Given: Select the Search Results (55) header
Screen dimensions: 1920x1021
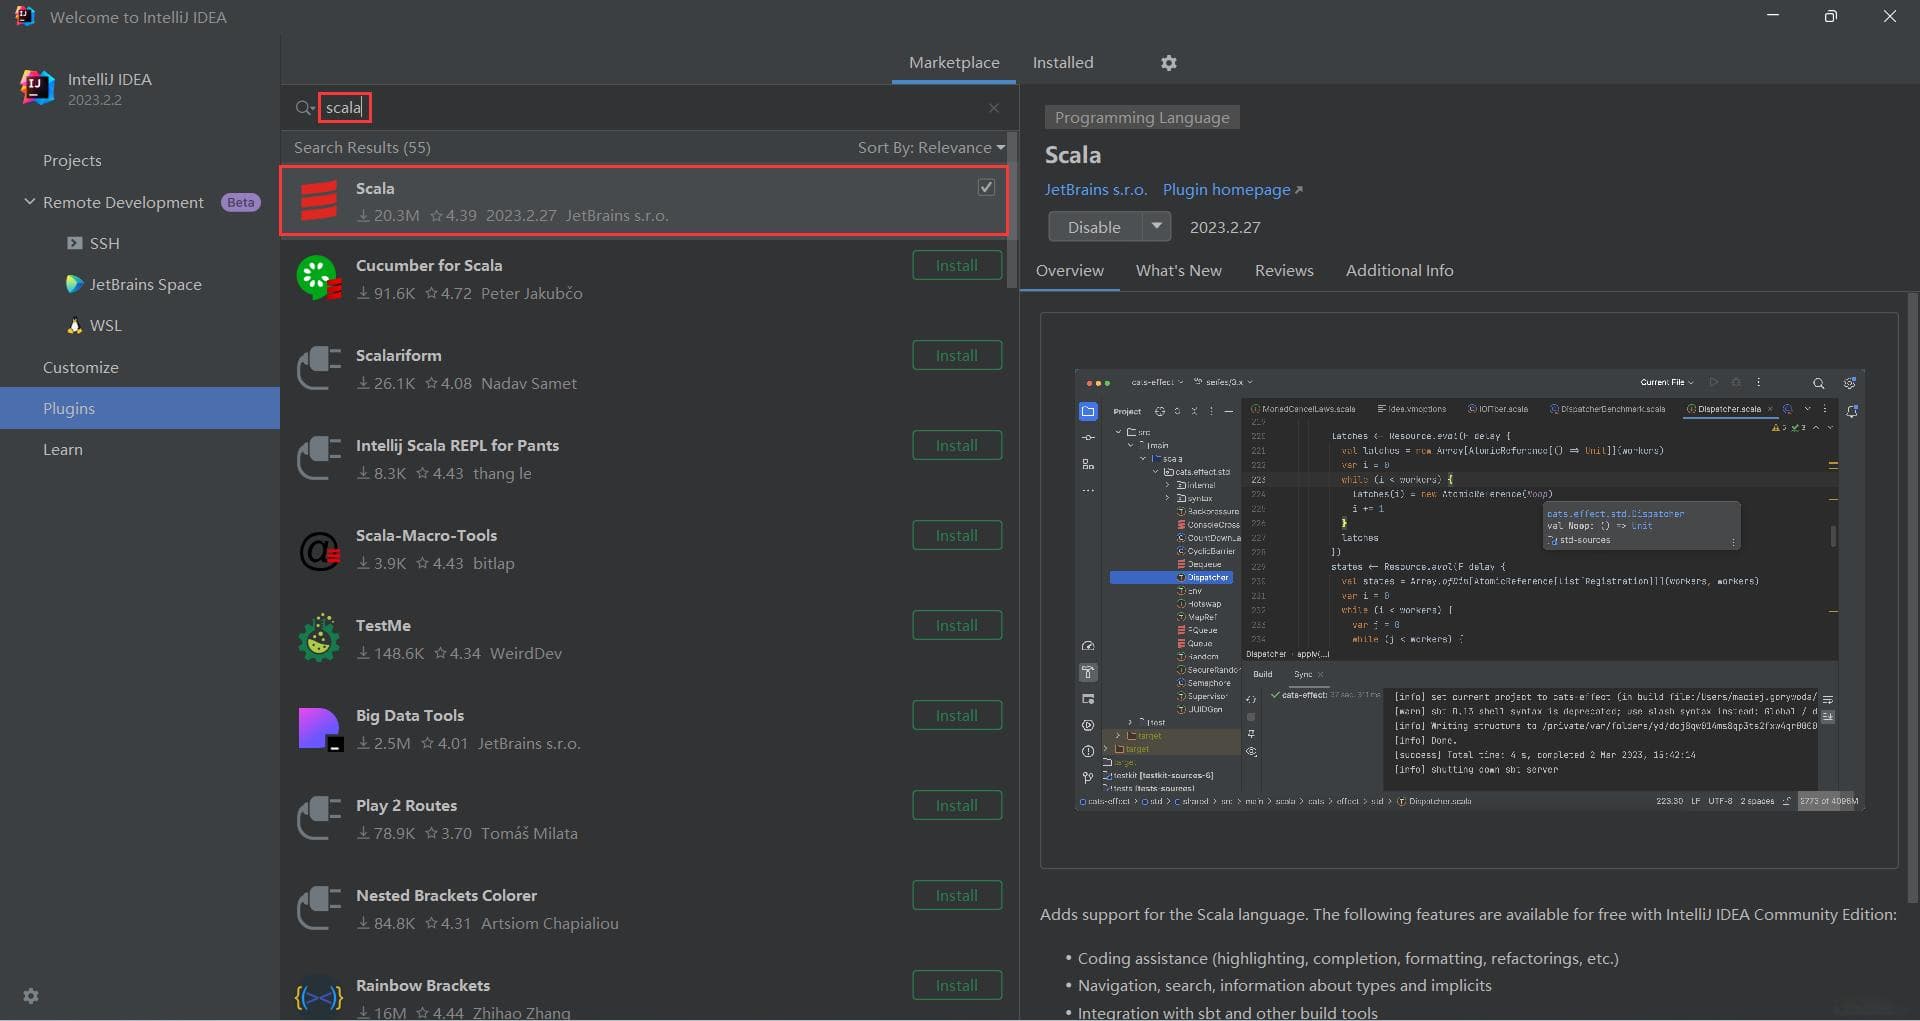Looking at the screenshot, I should [362, 147].
